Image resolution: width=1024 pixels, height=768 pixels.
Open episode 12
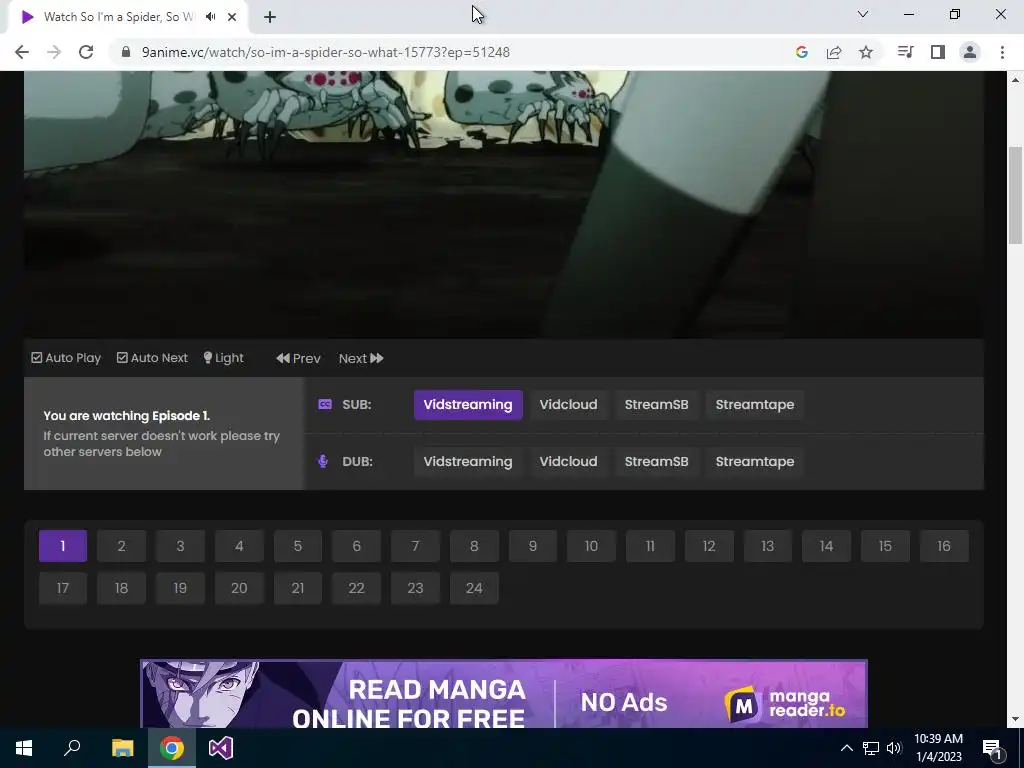(x=709, y=546)
